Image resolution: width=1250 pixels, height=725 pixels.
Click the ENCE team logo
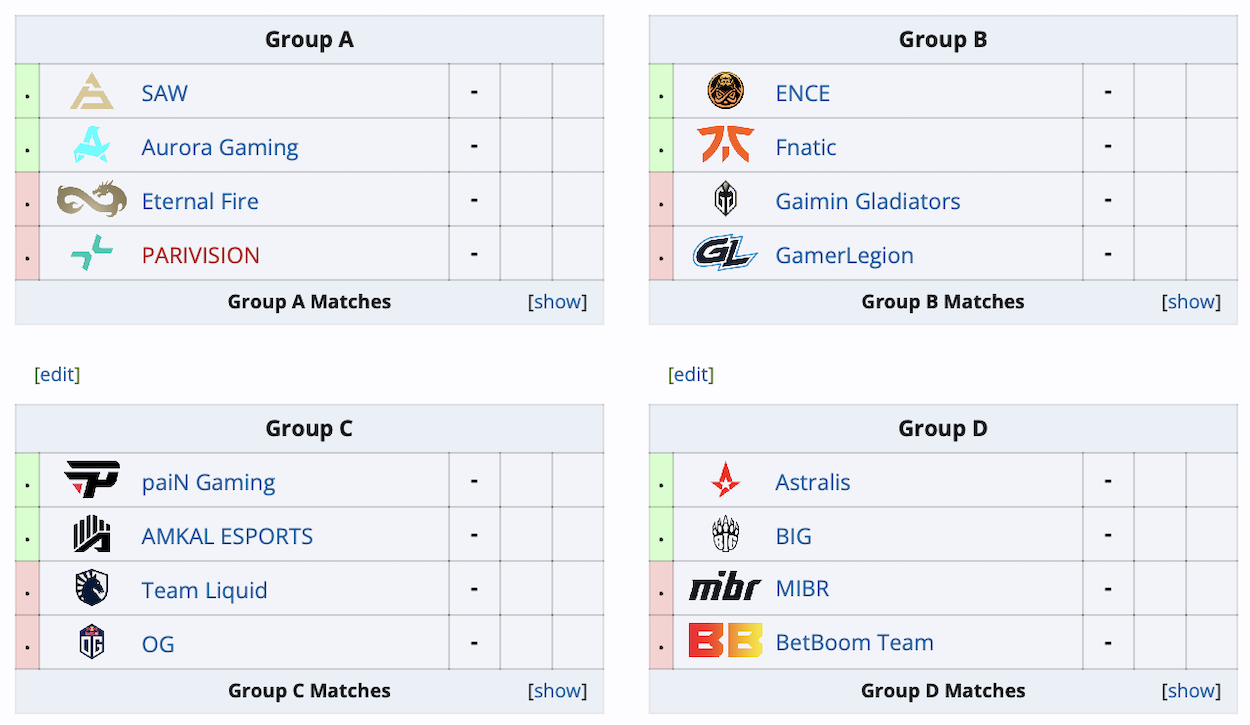point(725,92)
